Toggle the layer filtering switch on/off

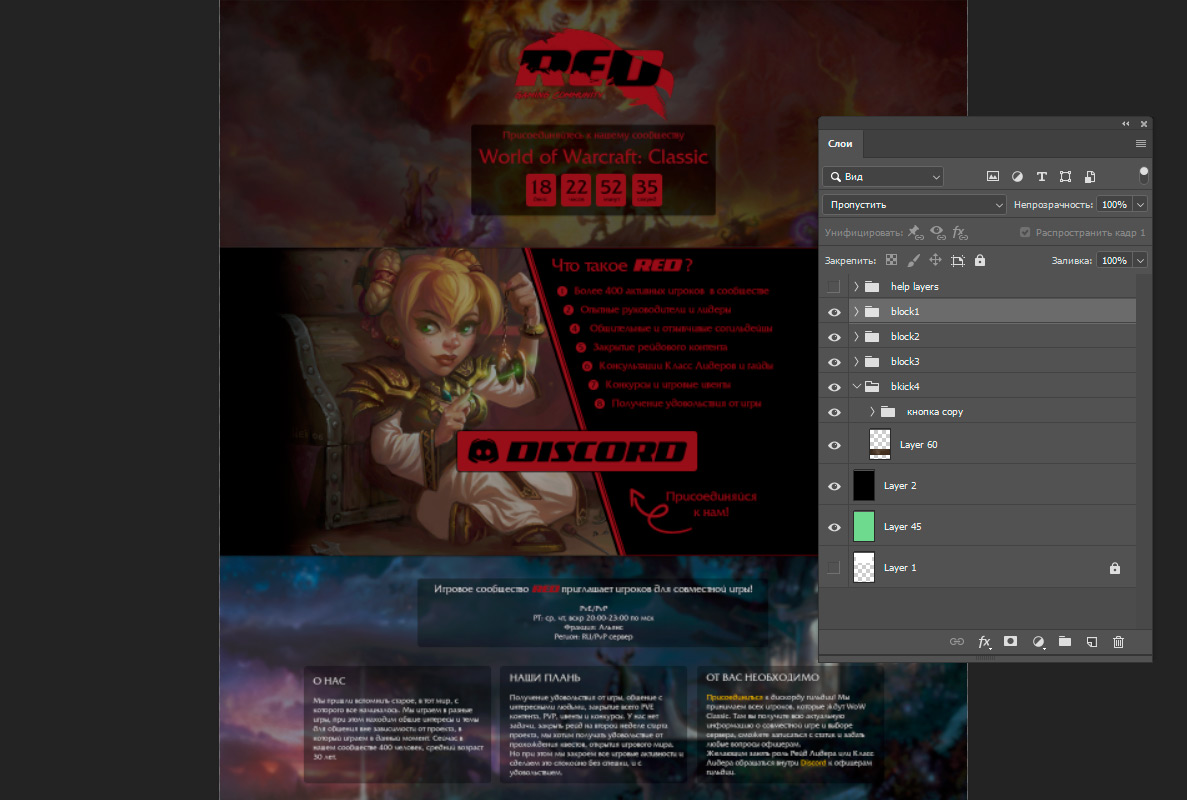(1144, 175)
